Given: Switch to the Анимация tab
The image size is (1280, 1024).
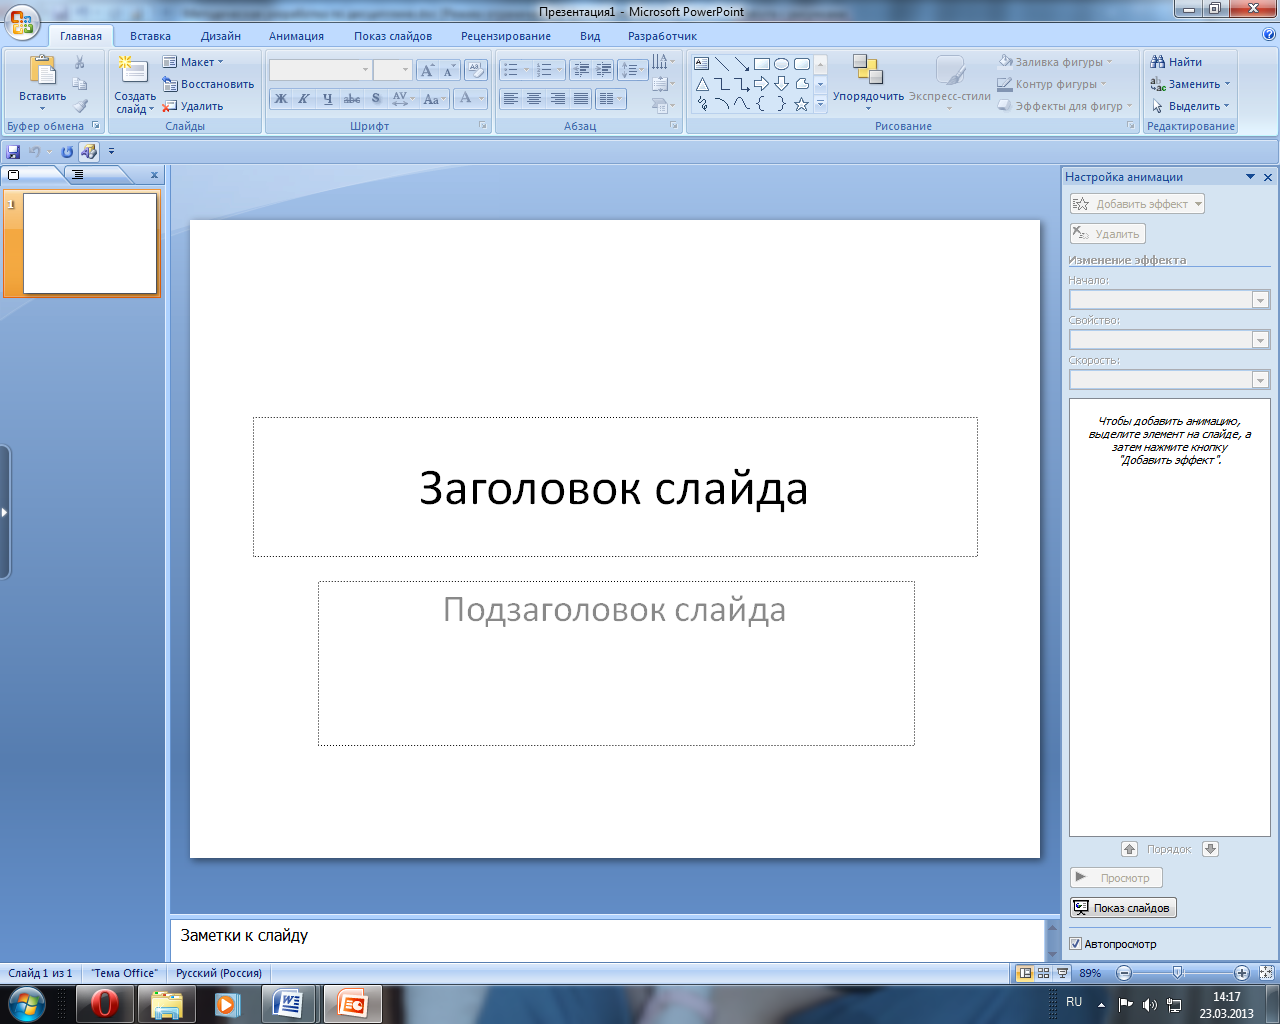Looking at the screenshot, I should [x=296, y=36].
